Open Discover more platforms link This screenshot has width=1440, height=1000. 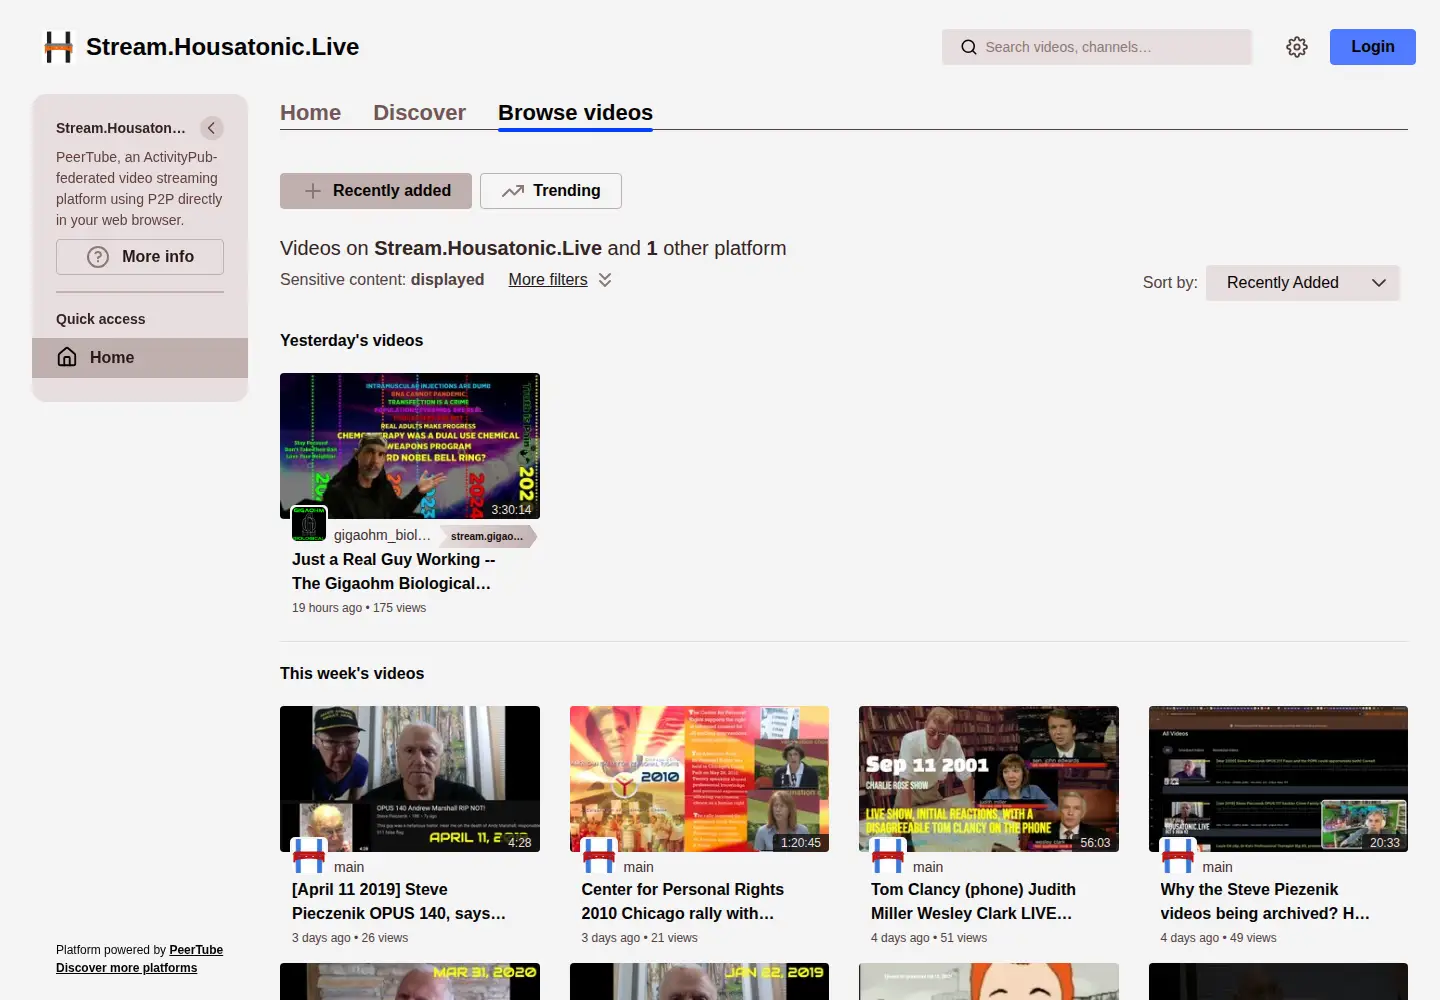point(126,968)
